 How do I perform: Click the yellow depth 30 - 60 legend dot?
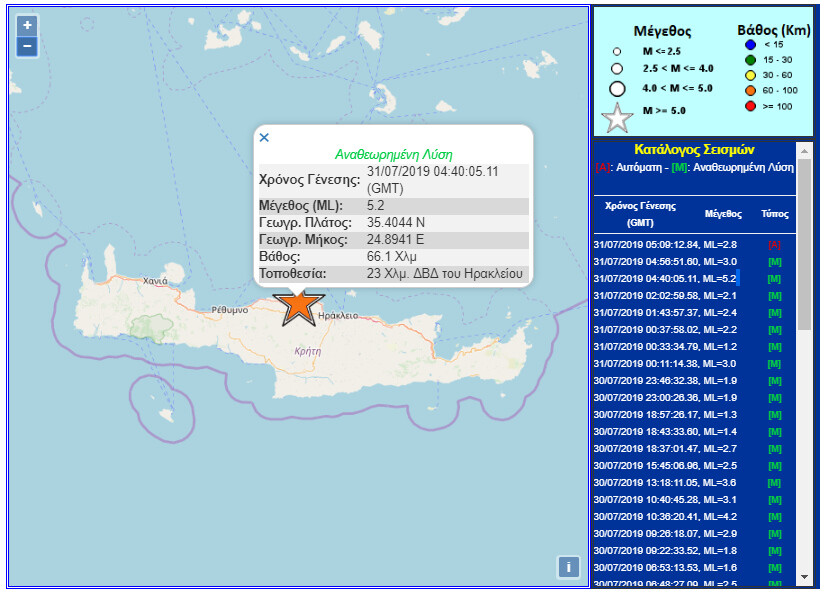tap(751, 75)
